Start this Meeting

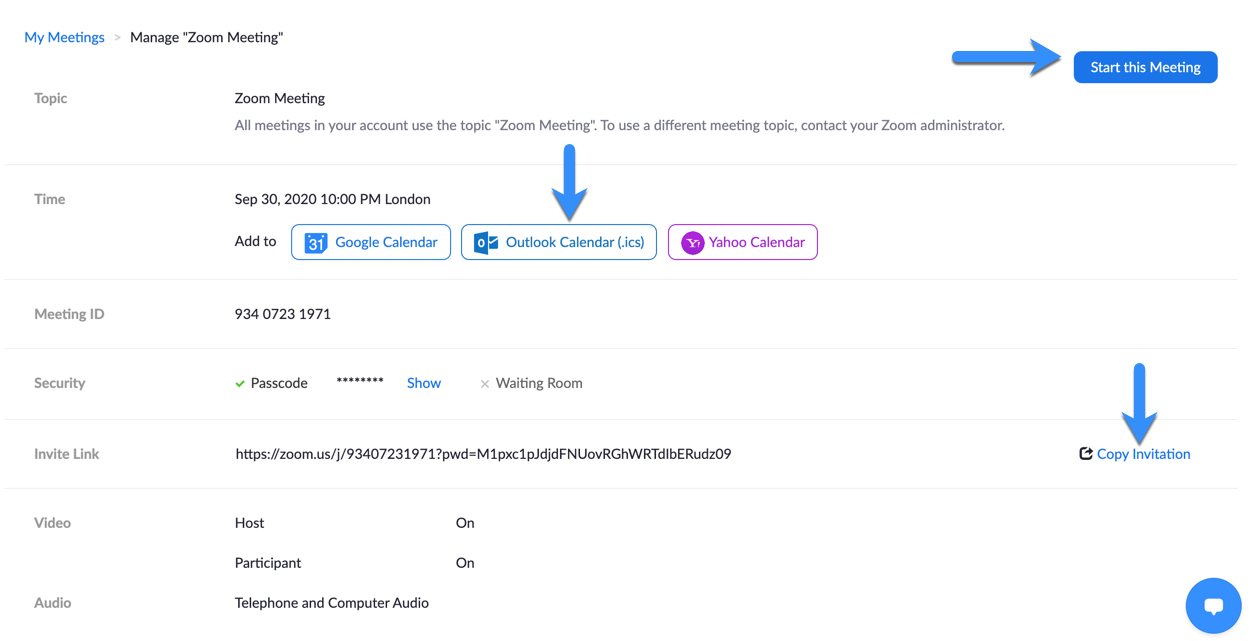point(1145,67)
